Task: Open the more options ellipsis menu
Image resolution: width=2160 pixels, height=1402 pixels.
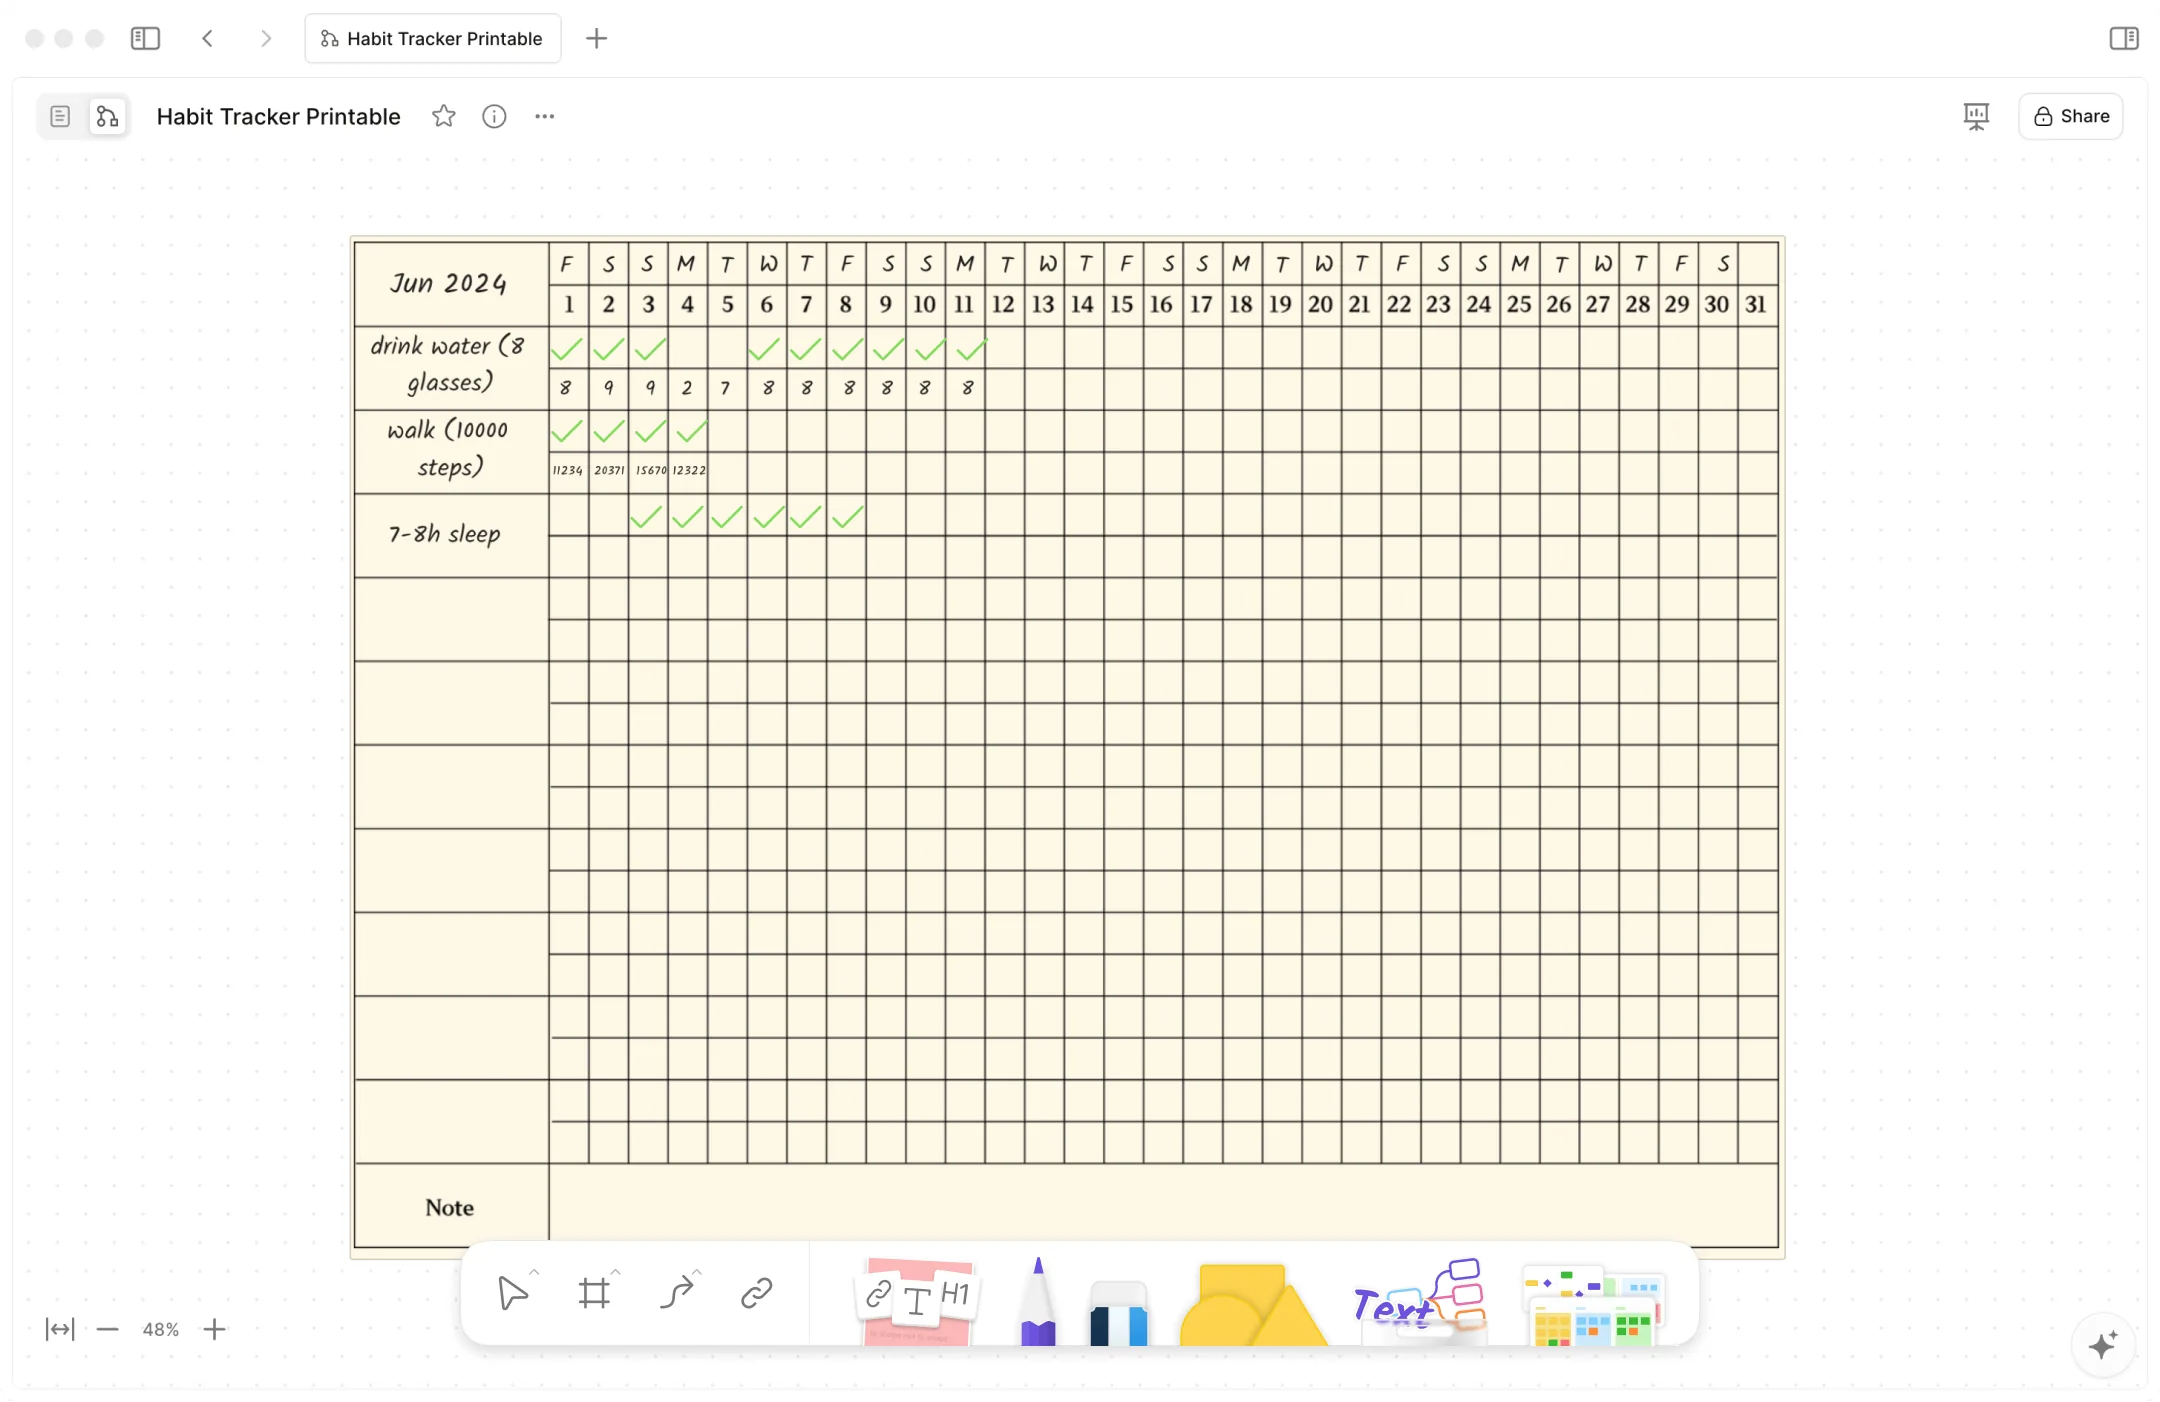Action: tap(544, 116)
